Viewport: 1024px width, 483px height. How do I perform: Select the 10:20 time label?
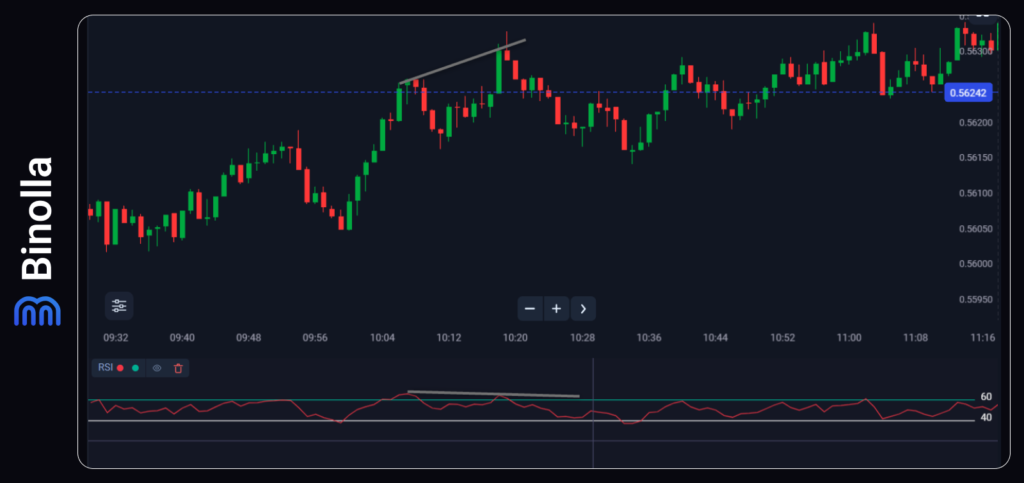[515, 338]
